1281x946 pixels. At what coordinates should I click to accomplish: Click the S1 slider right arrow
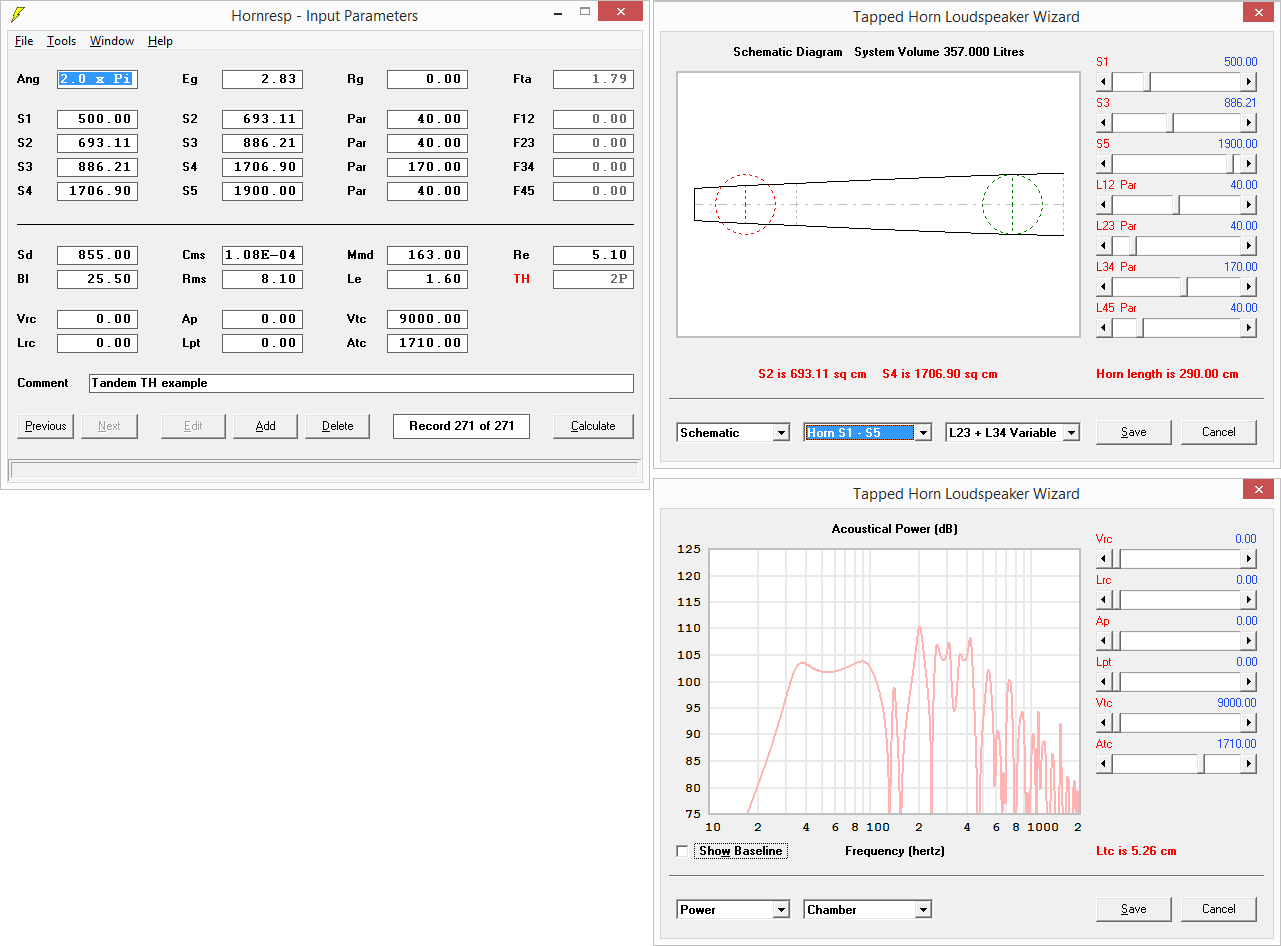pos(1248,82)
